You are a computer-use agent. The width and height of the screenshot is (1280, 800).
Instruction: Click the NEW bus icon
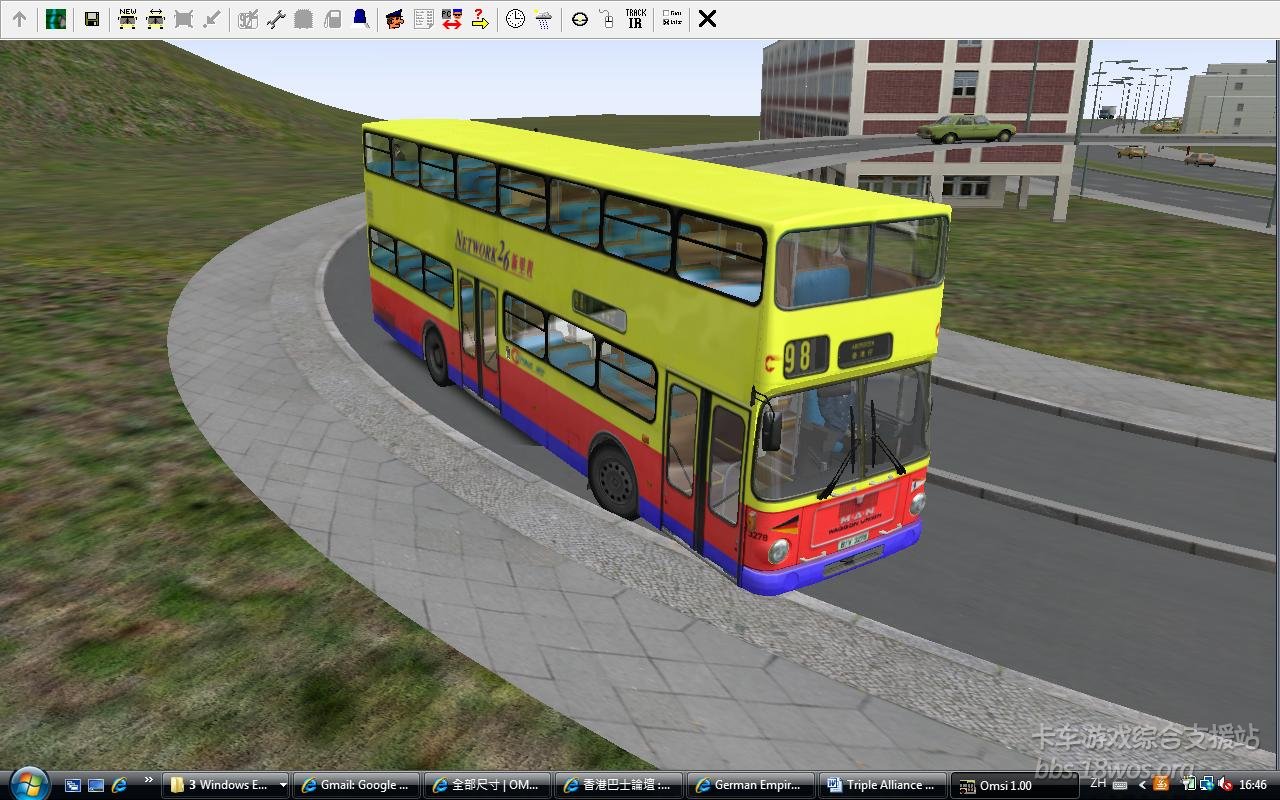coord(127,19)
